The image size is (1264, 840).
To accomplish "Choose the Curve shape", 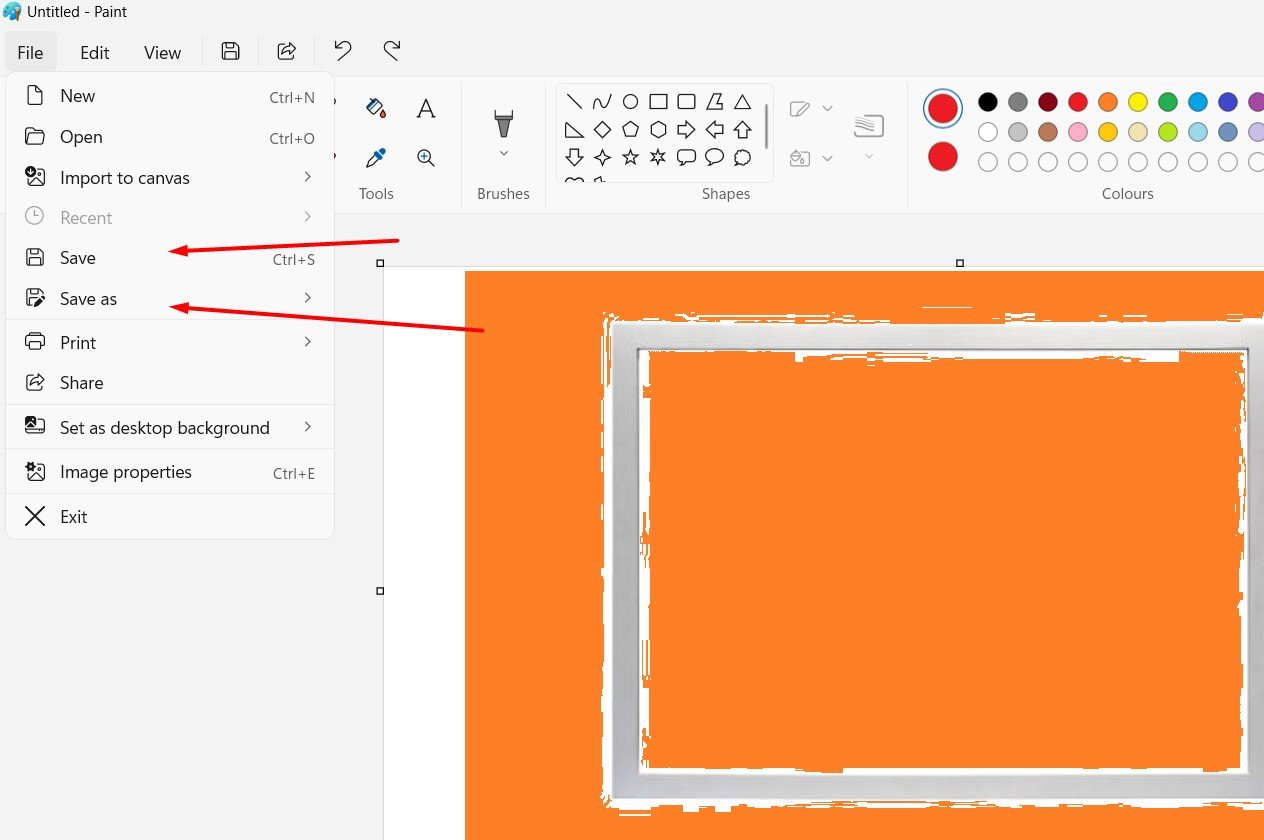I will pyautogui.click(x=602, y=101).
